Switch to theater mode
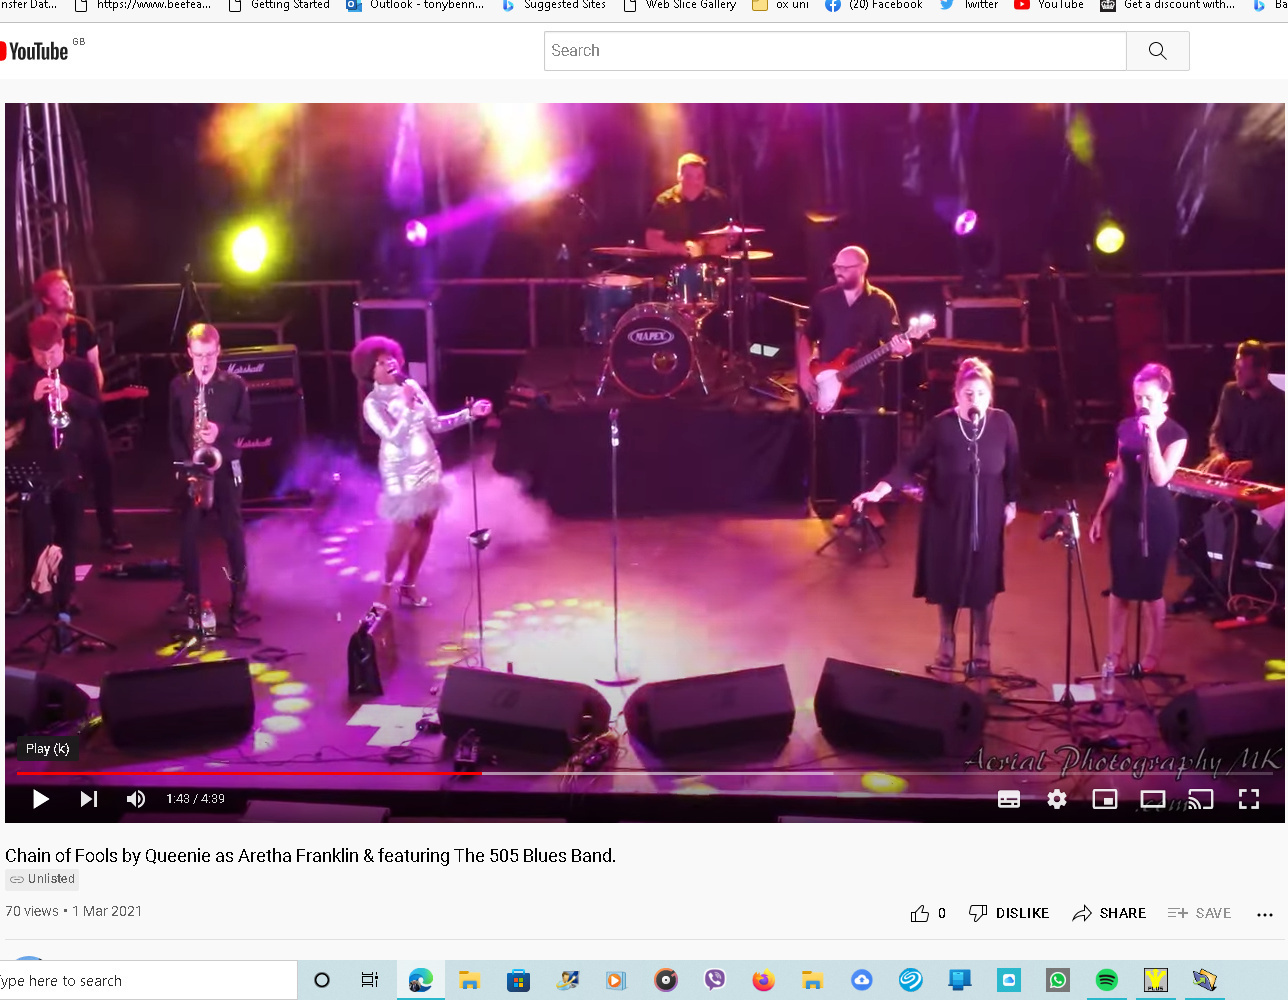Screen dimensions: 1288x1000 pyautogui.click(x=1153, y=799)
